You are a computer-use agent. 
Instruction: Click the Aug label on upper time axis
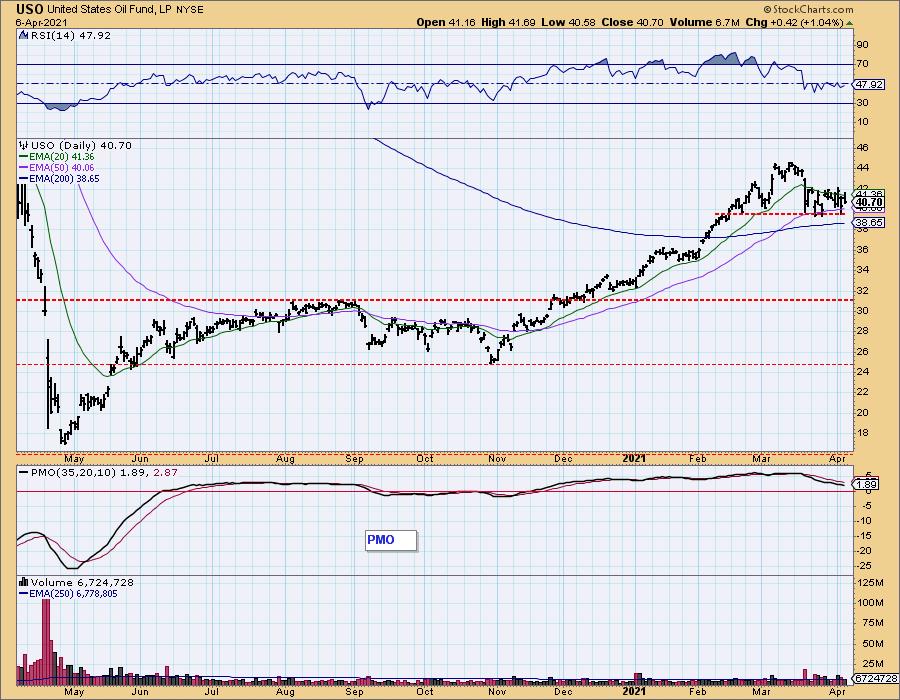tap(285, 459)
